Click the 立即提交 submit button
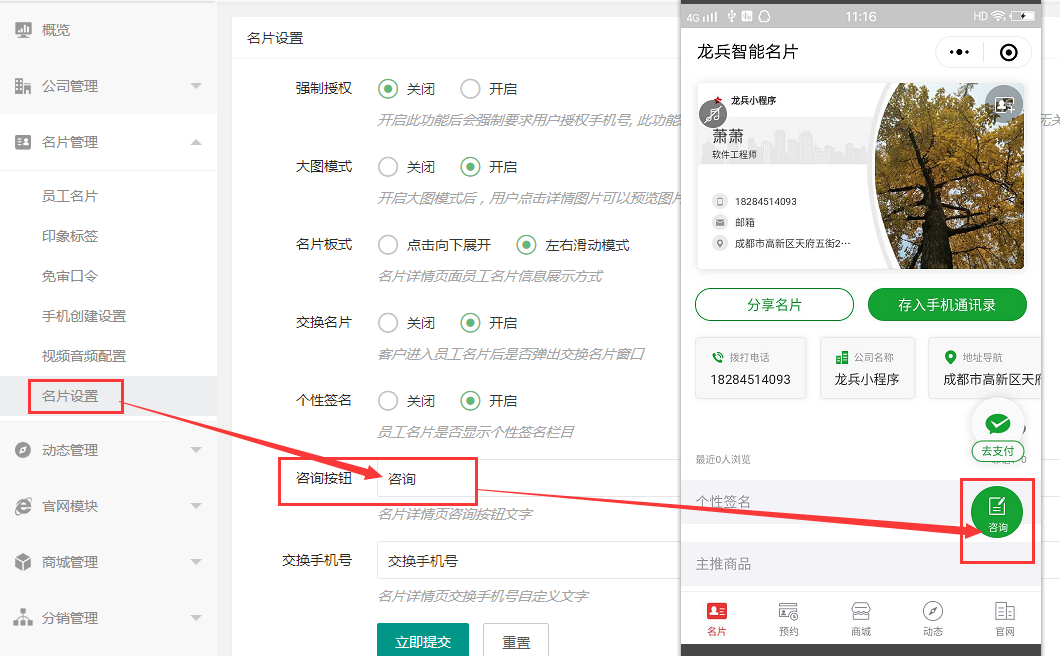The height and width of the screenshot is (656, 1060). click(x=422, y=642)
